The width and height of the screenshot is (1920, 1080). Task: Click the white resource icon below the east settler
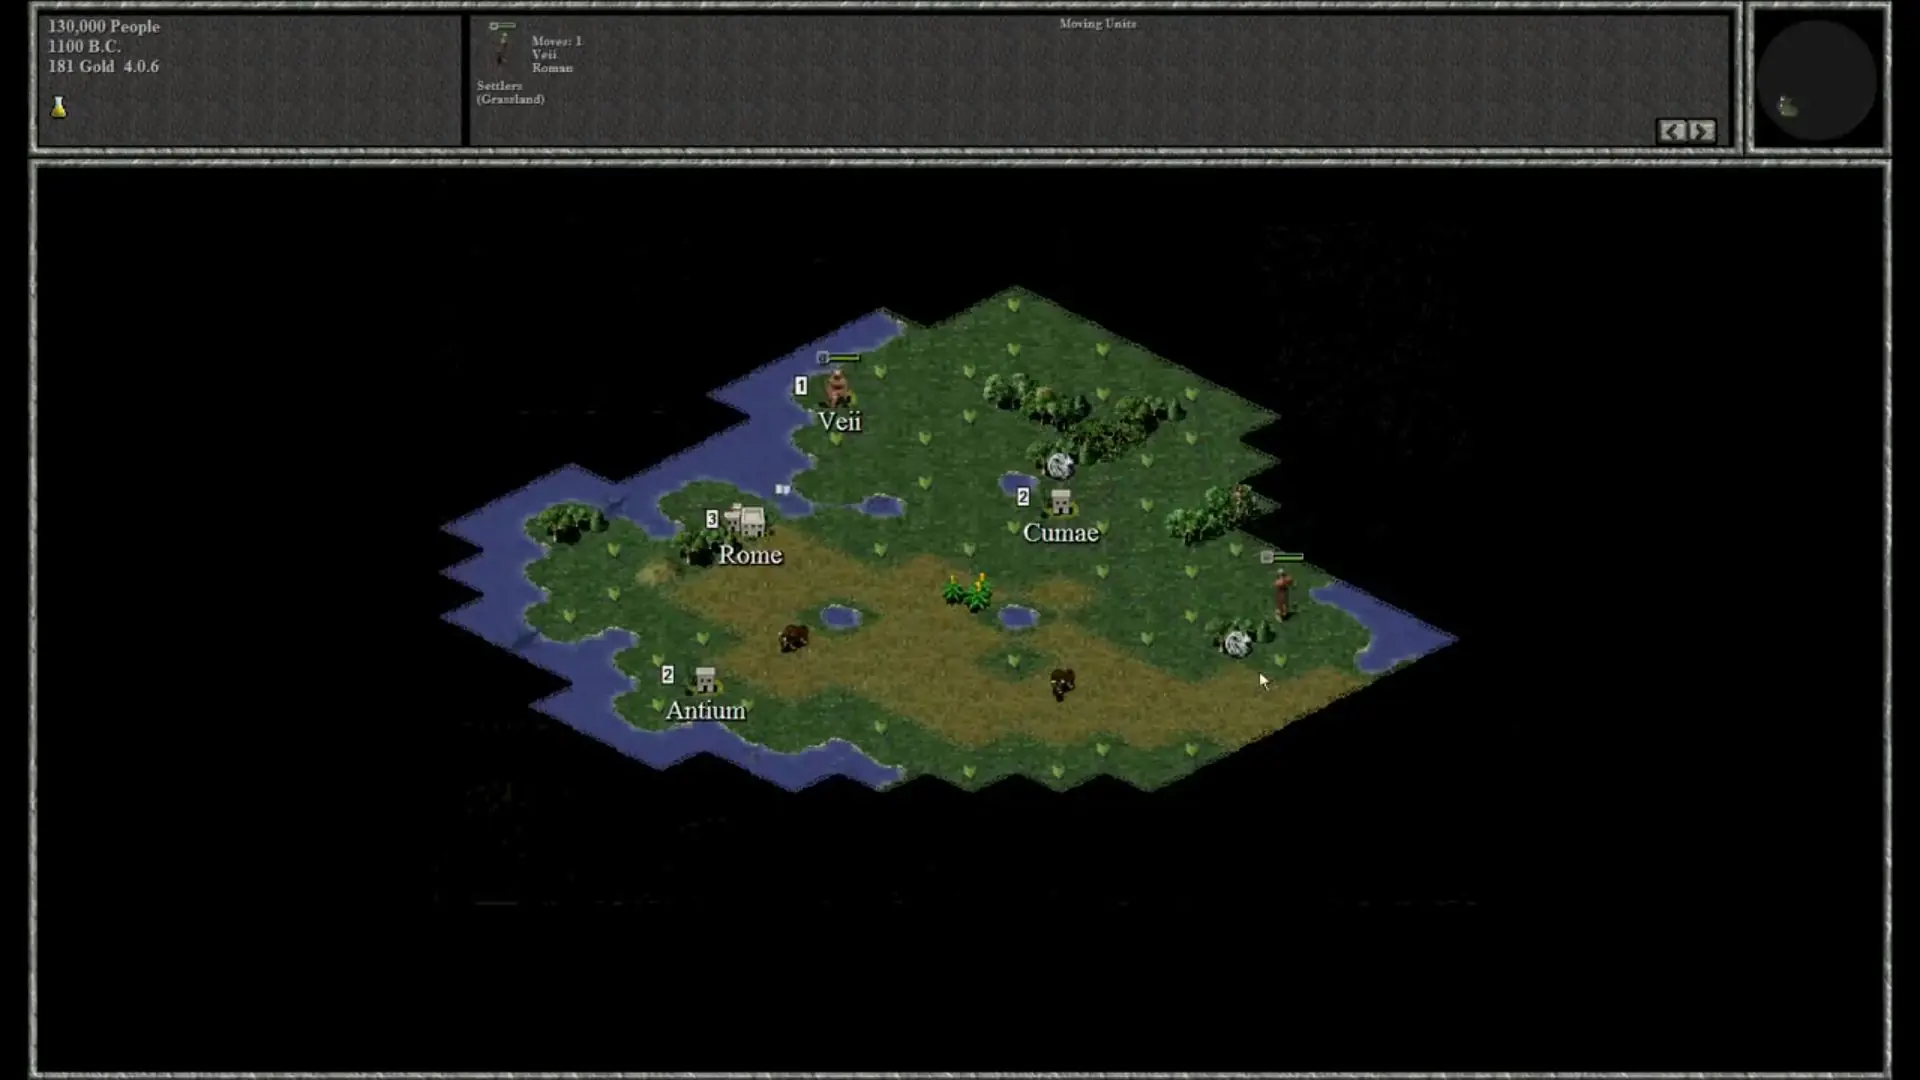click(1237, 643)
